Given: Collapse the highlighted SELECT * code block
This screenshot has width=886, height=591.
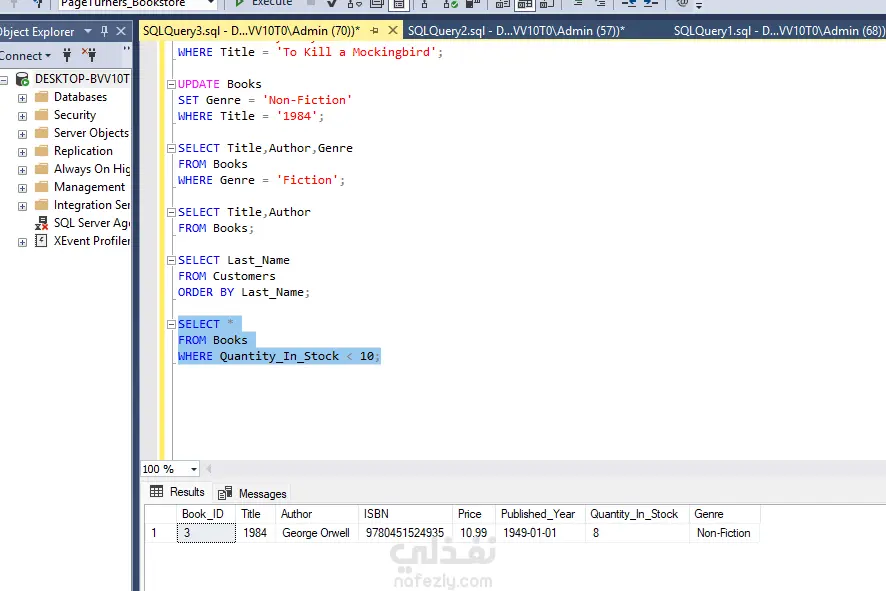Looking at the screenshot, I should (x=171, y=324).
